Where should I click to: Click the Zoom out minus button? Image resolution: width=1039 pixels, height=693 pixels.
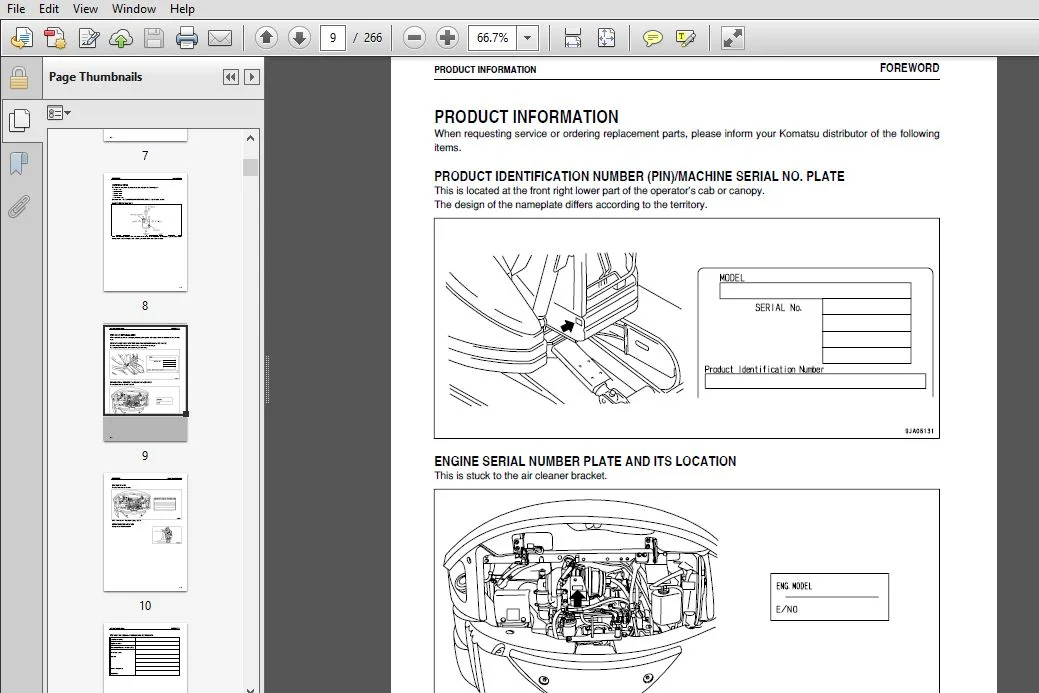coord(414,38)
